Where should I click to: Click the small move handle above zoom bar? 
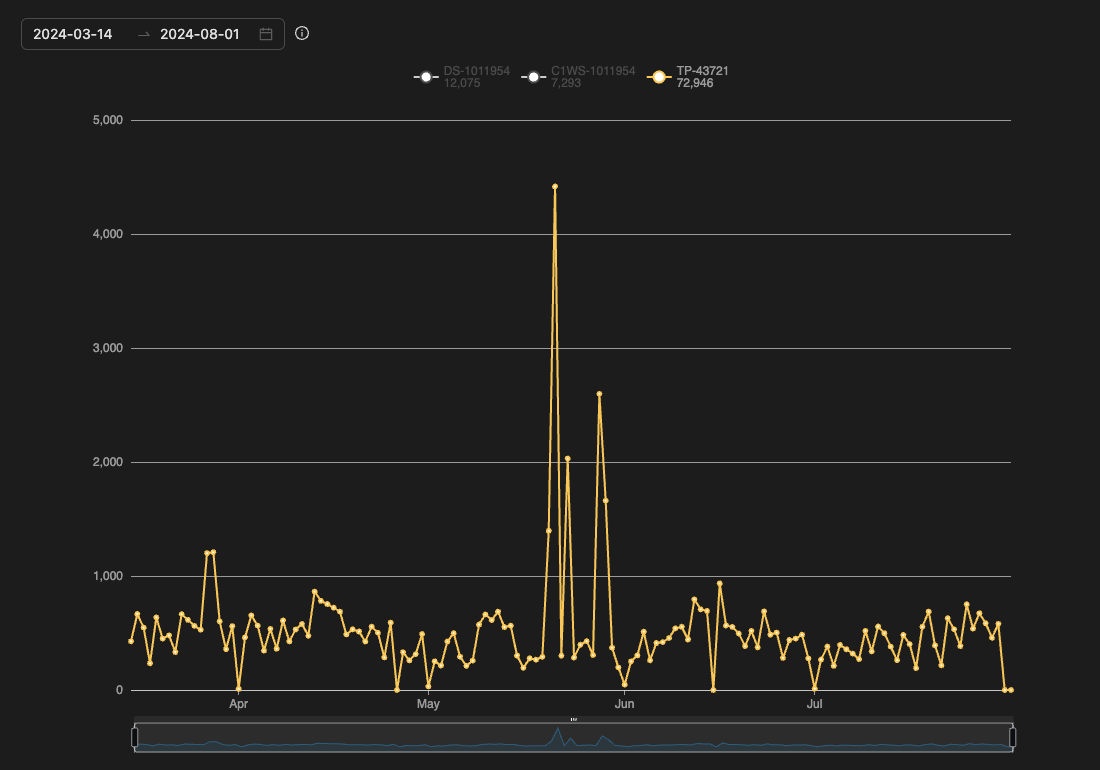click(574, 718)
